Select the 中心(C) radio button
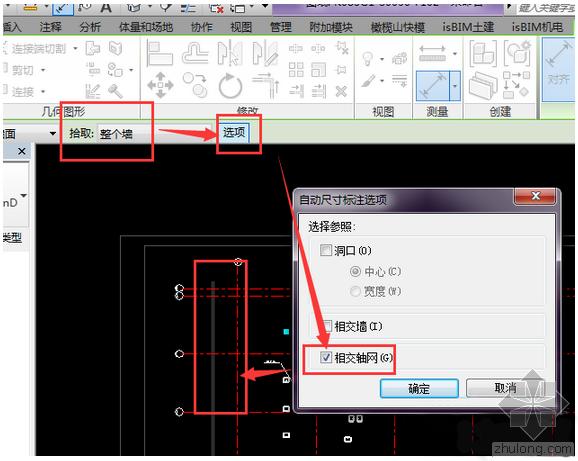This screenshot has height=461, width=578. [x=355, y=272]
